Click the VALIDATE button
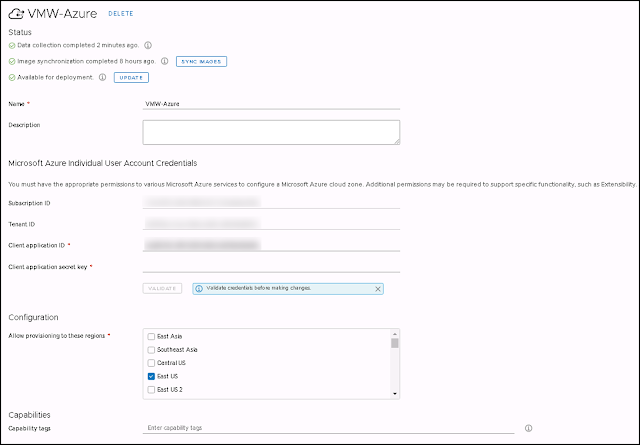This screenshot has width=640, height=445. pos(162,289)
